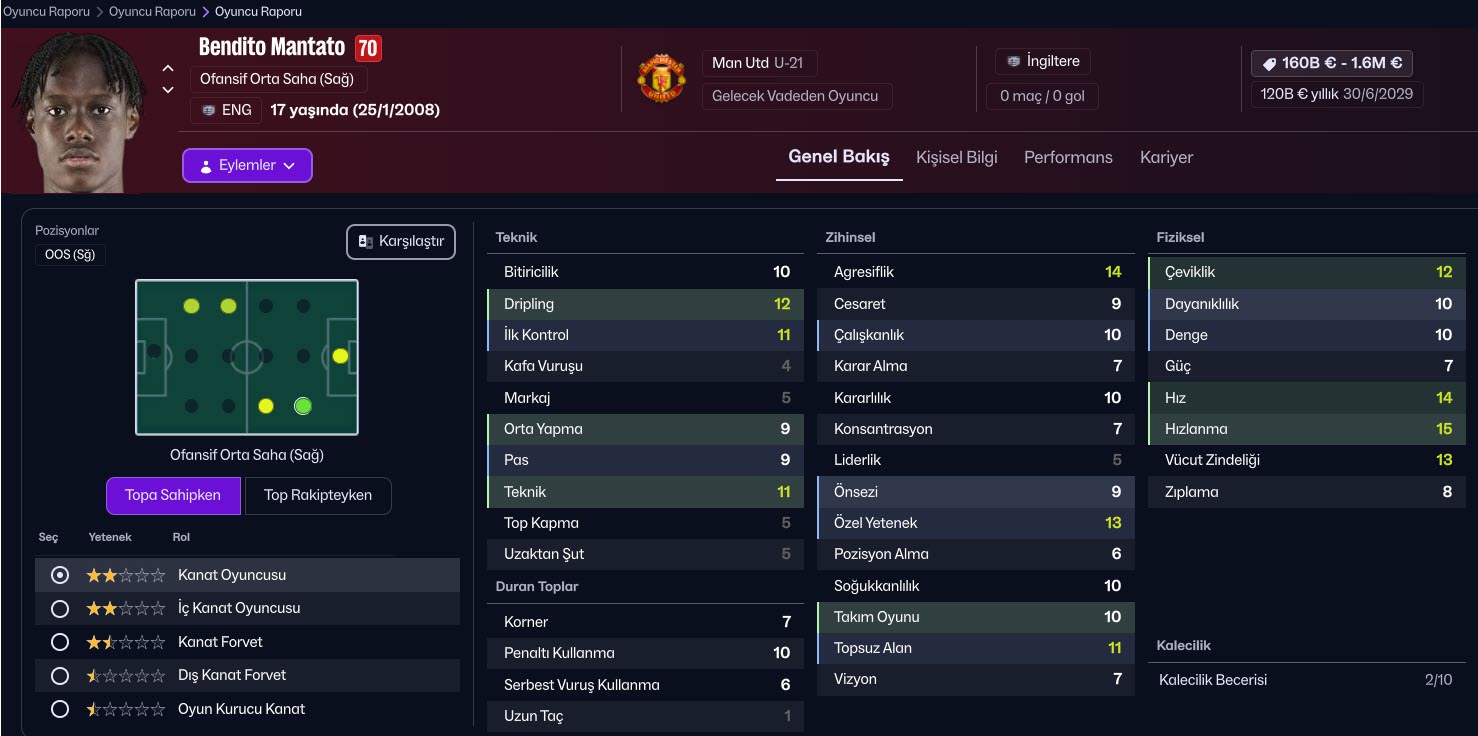Click the price tag transfer value icon
The width and height of the screenshot is (1478, 736).
point(1269,63)
